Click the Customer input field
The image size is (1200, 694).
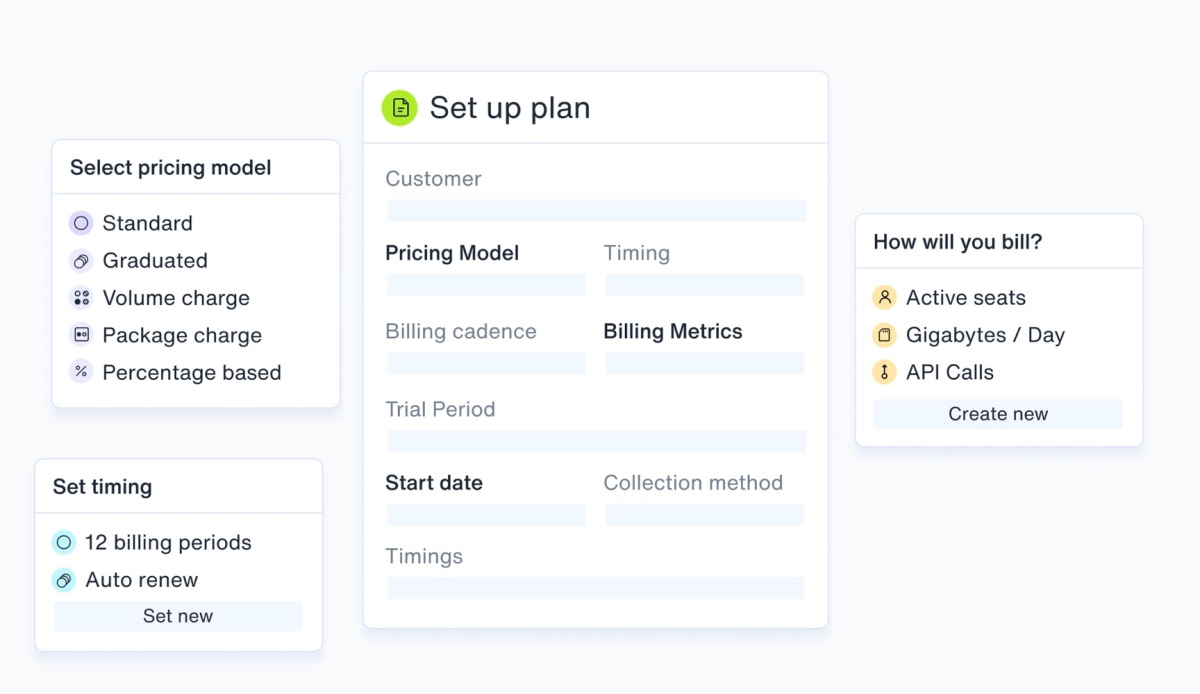pos(595,210)
